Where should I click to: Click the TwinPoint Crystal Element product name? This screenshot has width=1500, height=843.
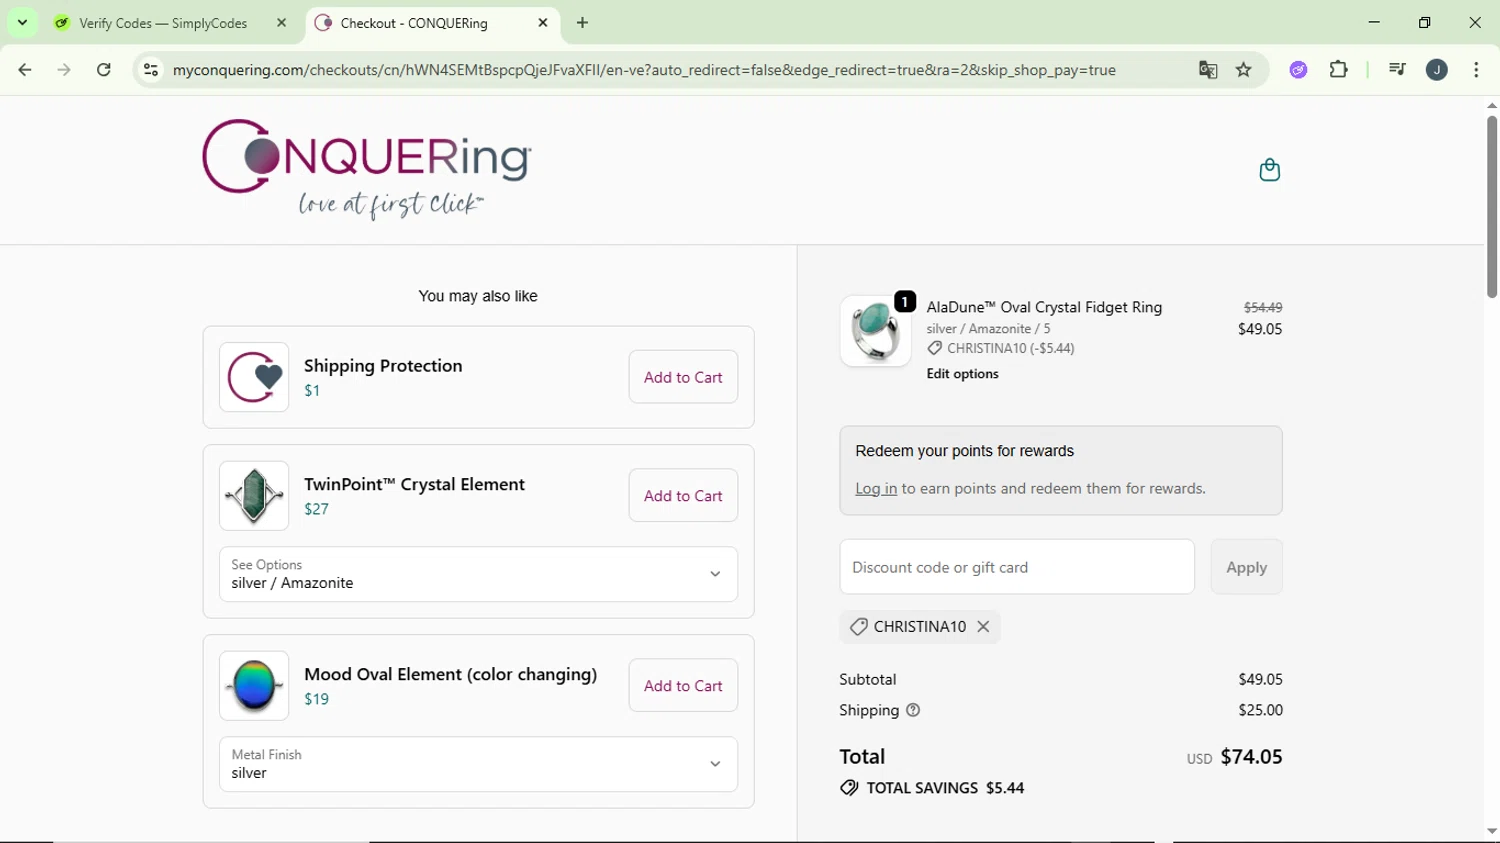pyautogui.click(x=414, y=485)
